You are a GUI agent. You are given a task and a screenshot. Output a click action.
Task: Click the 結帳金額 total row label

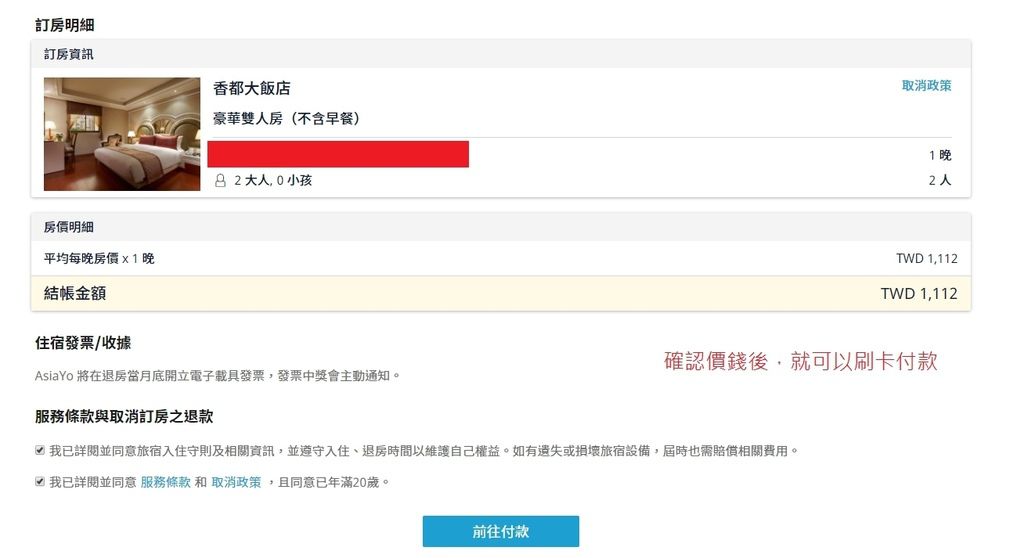[x=75, y=293]
